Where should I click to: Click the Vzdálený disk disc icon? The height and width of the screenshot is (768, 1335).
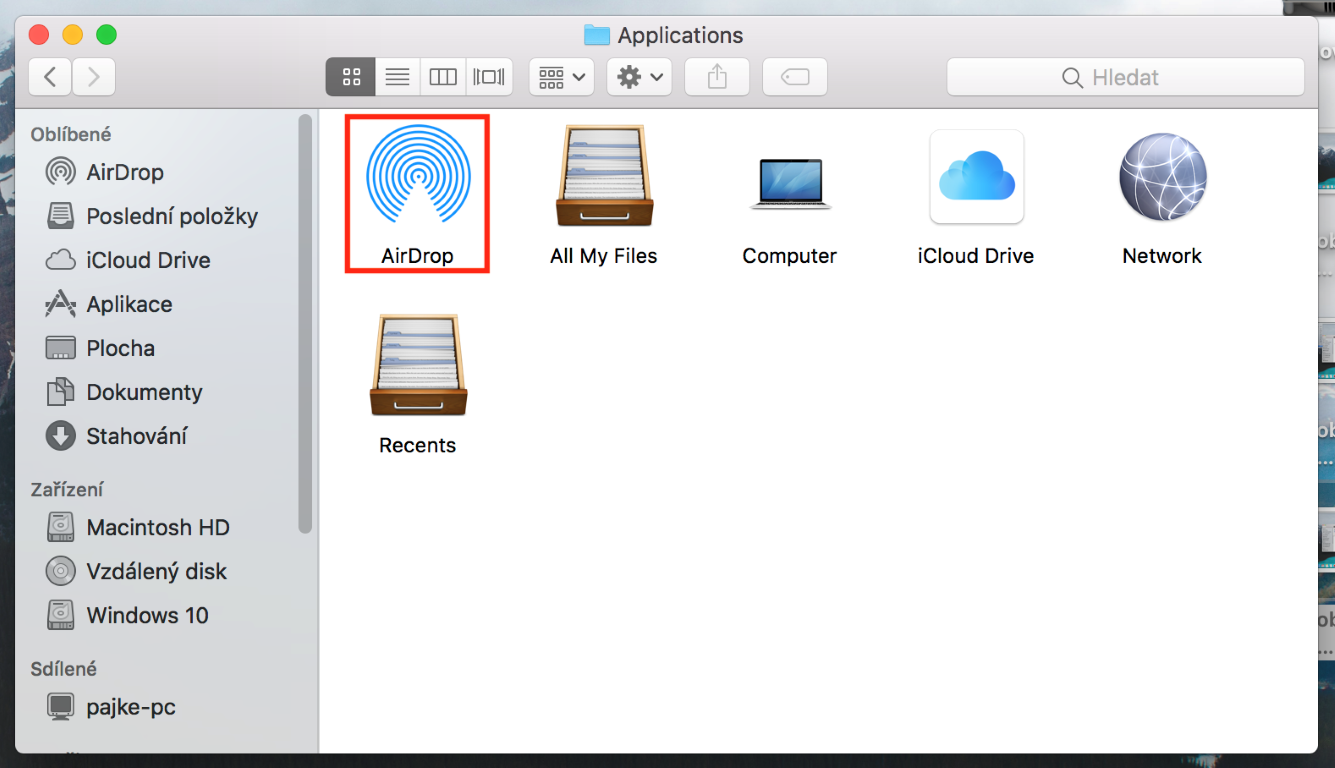point(61,571)
